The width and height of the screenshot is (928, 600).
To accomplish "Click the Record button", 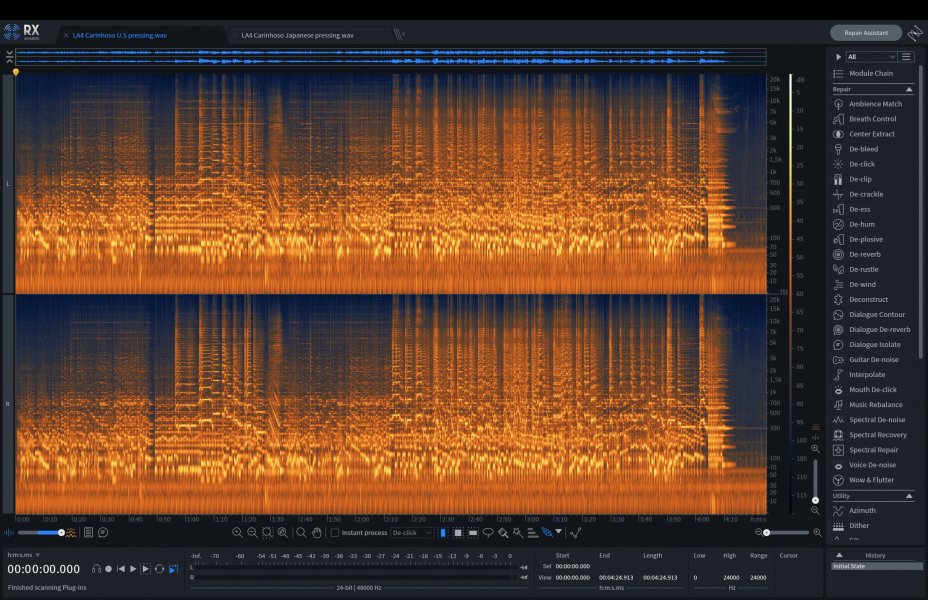I will click(x=108, y=569).
